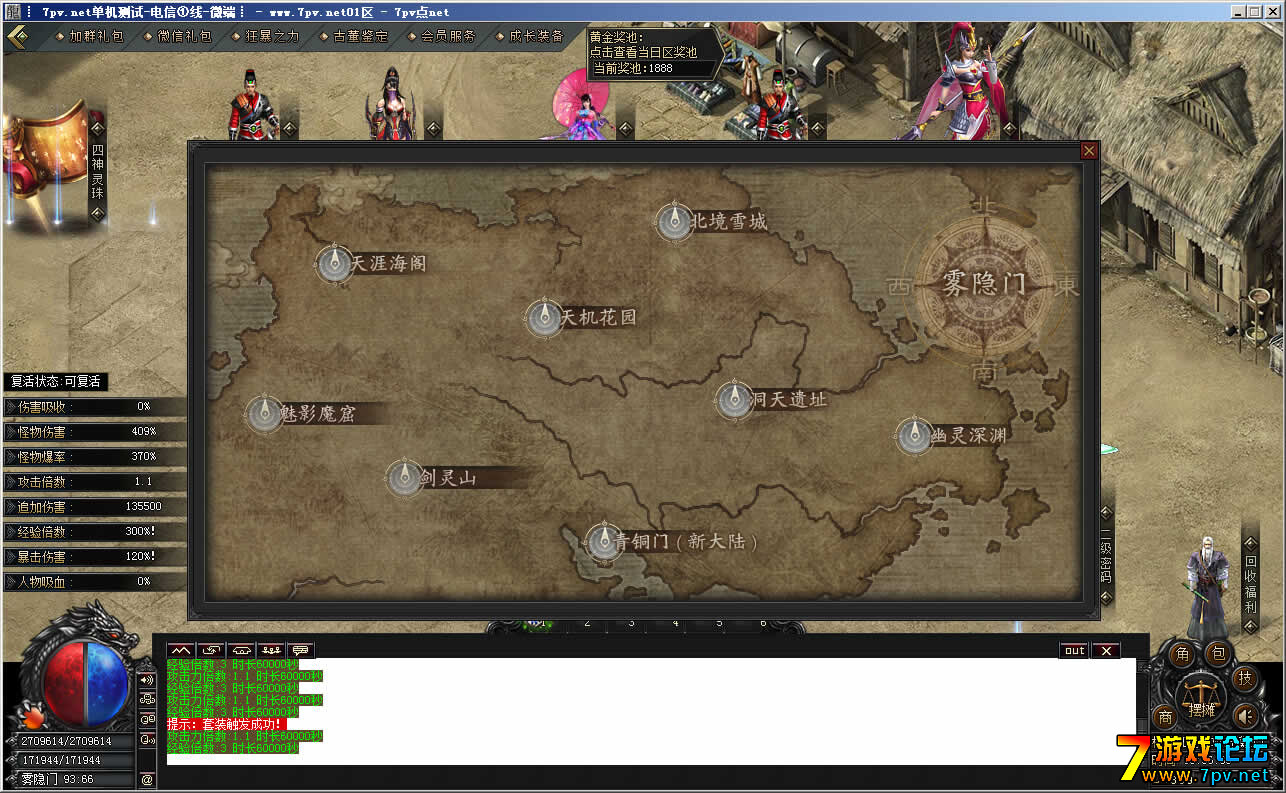Viewport: 1286px width, 793px height.
Task: Travel to 青铜门(新大陆) on the map
Action: 672,541
